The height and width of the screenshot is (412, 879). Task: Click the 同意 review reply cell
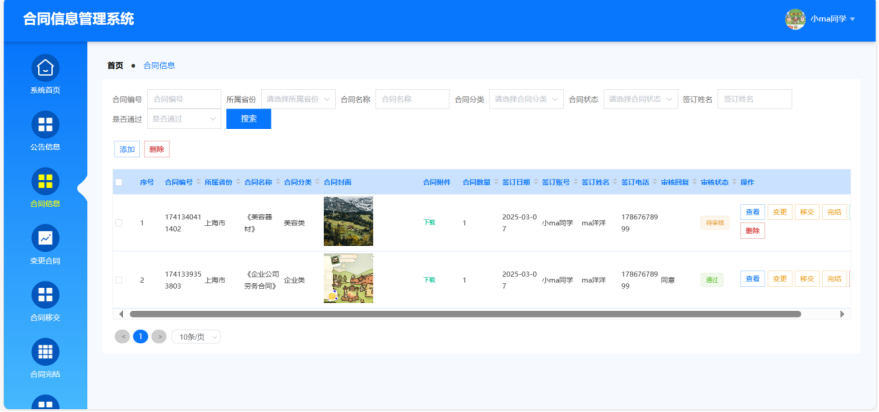tap(668, 279)
